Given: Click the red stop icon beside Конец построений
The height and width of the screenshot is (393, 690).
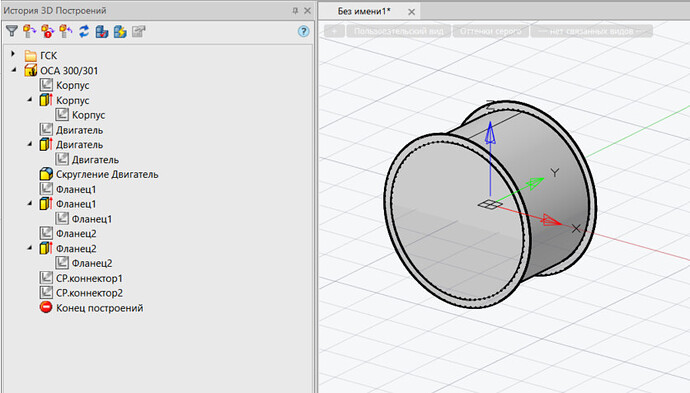Looking at the screenshot, I should pyautogui.click(x=46, y=307).
